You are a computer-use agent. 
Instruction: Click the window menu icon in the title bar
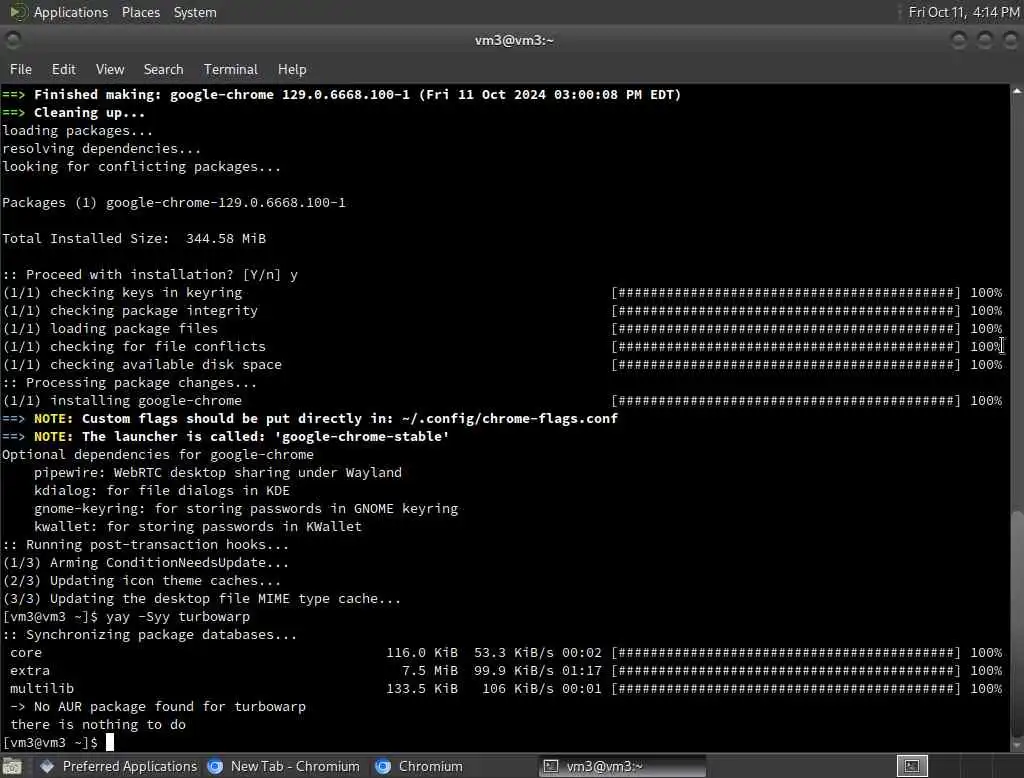(x=12, y=41)
